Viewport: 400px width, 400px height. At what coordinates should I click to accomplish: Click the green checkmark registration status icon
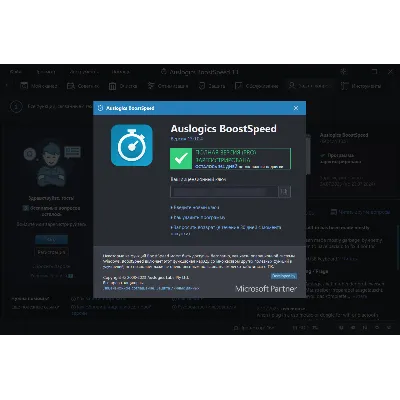(181, 159)
